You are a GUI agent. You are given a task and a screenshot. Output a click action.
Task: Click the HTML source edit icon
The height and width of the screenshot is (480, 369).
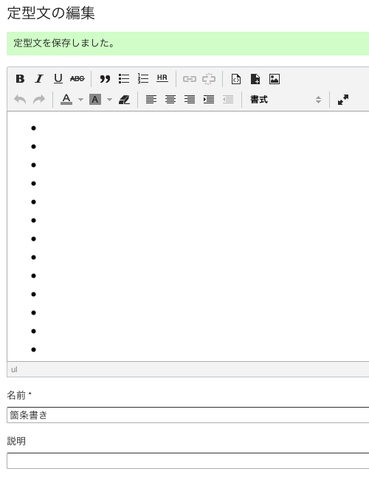pyautogui.click(x=236, y=79)
